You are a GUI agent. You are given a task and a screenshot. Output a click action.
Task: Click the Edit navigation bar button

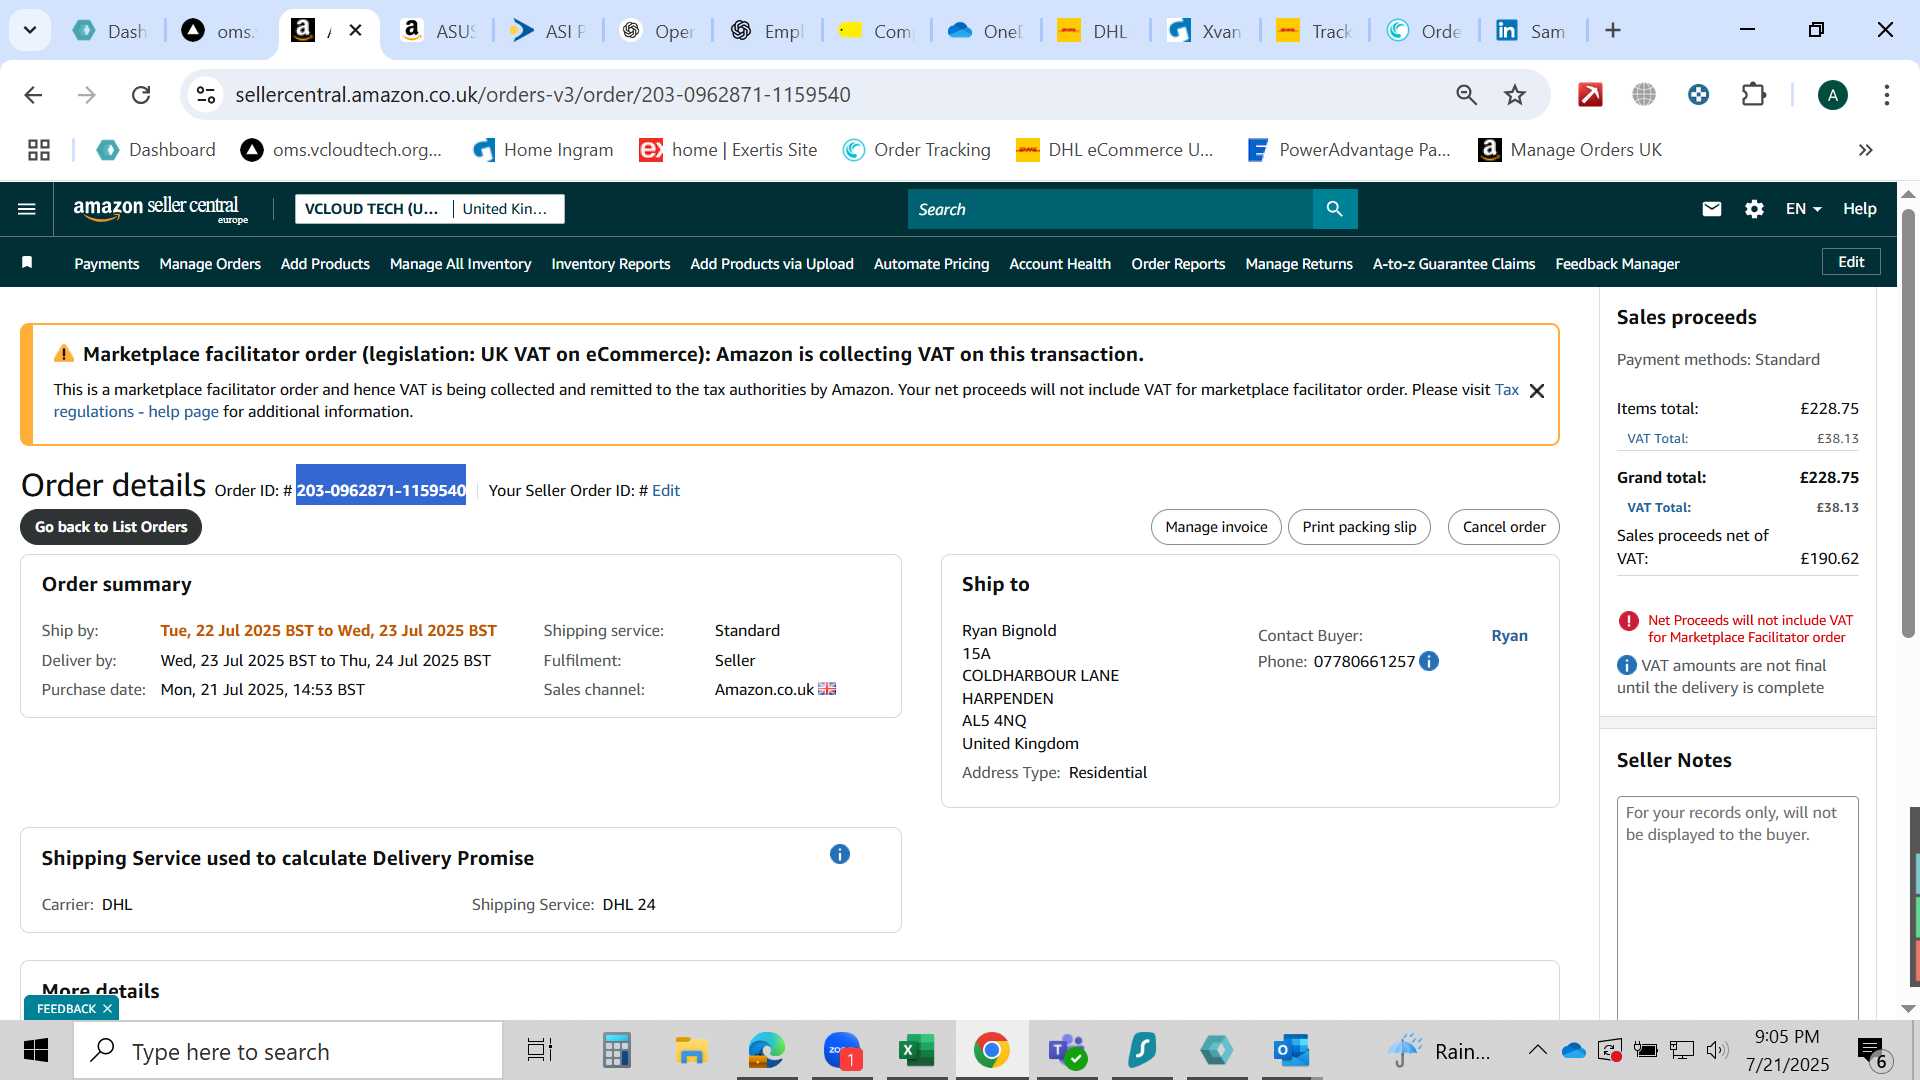point(1851,262)
